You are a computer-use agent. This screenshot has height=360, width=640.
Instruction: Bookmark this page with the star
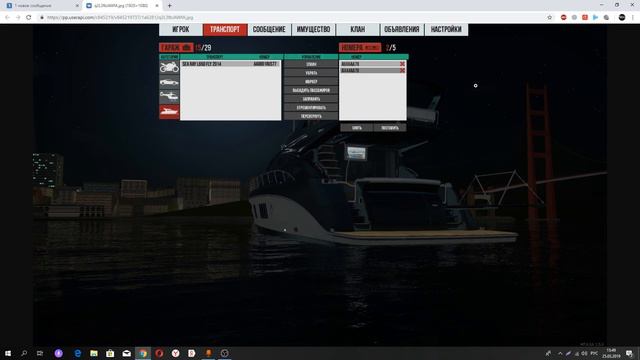pos(549,18)
